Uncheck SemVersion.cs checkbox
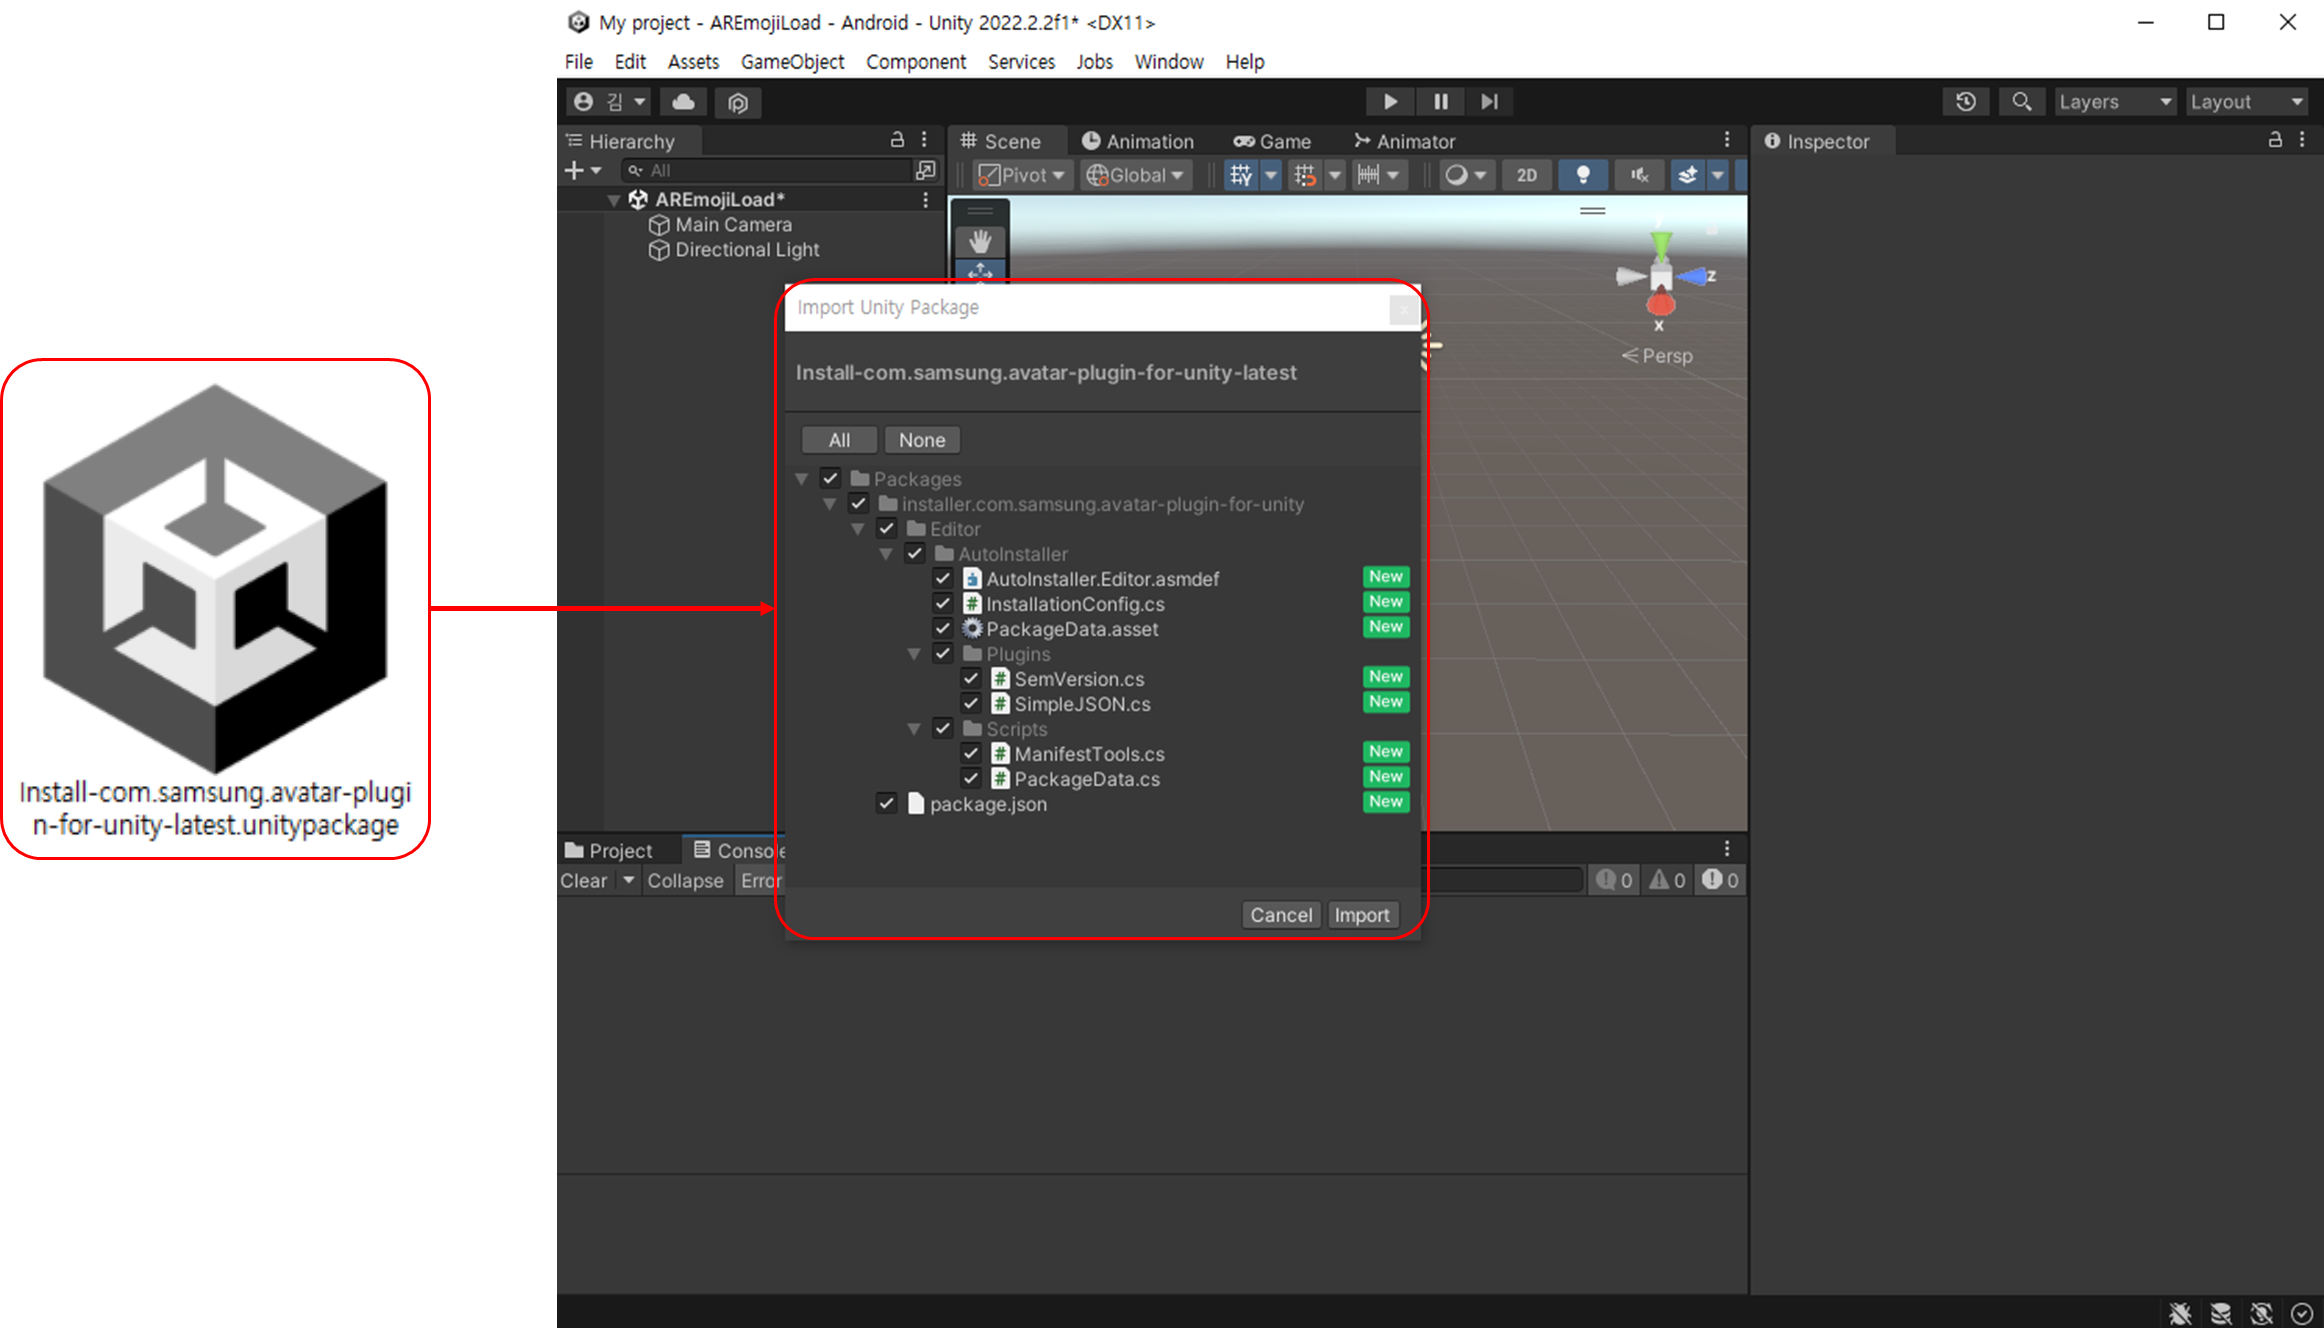The width and height of the screenshot is (2324, 1328). [x=970, y=678]
